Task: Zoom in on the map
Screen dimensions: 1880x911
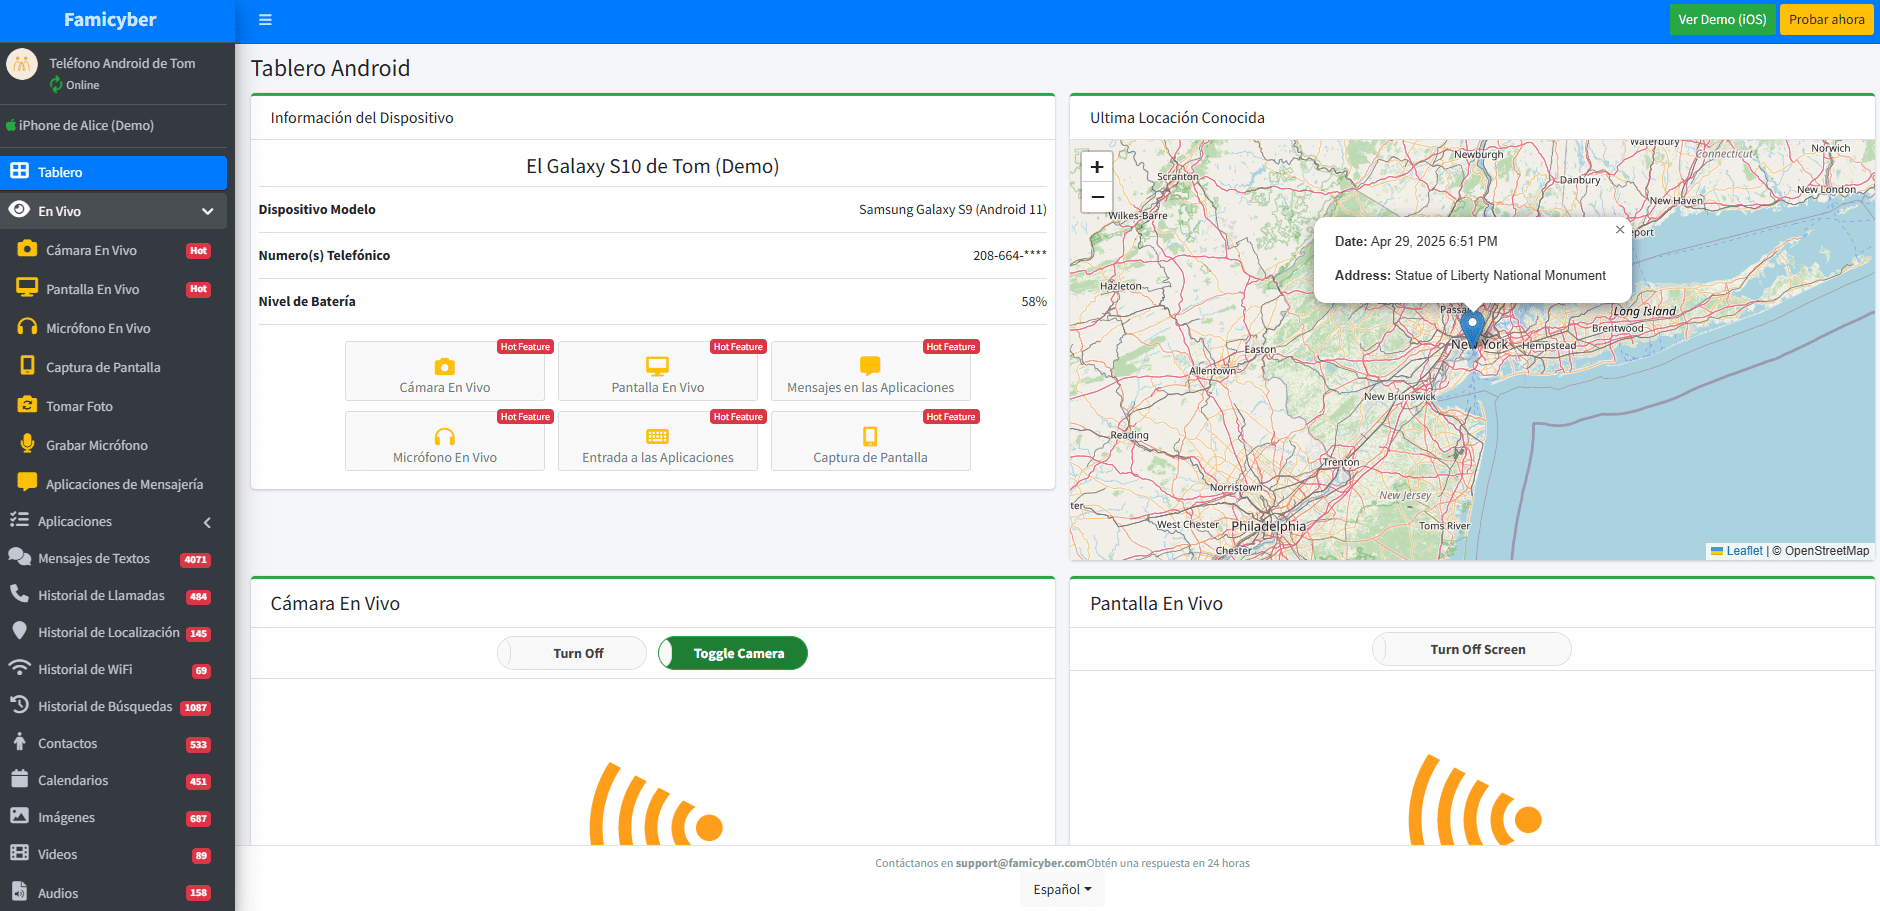Action: (1097, 167)
